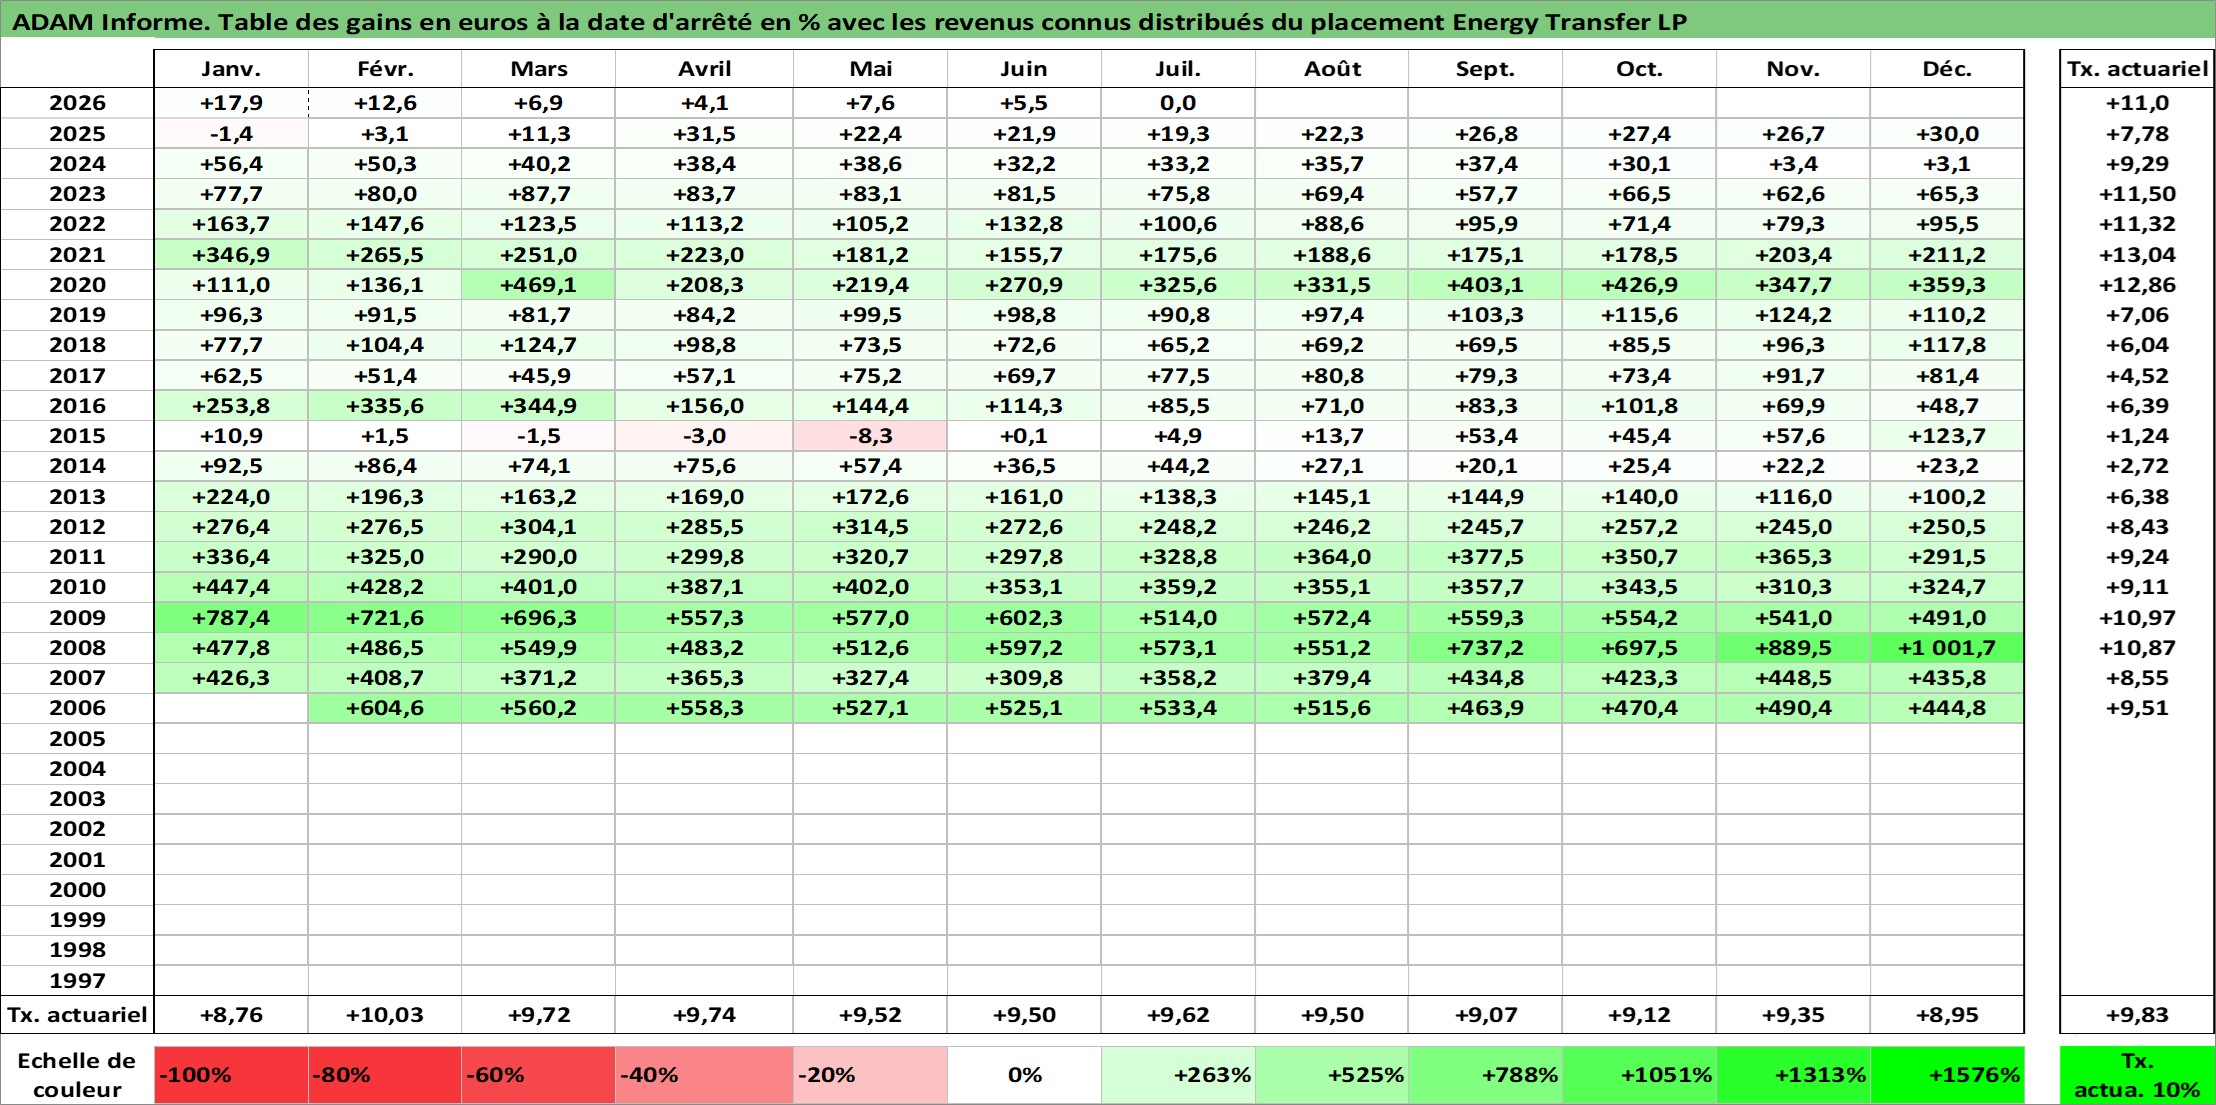Select the '+17,9' January 2026 cell
2216x1105 pixels.
point(231,103)
